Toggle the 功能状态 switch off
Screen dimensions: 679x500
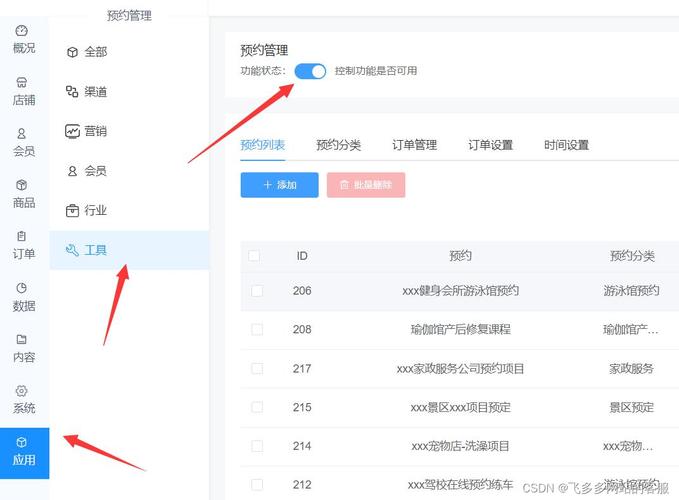(310, 71)
